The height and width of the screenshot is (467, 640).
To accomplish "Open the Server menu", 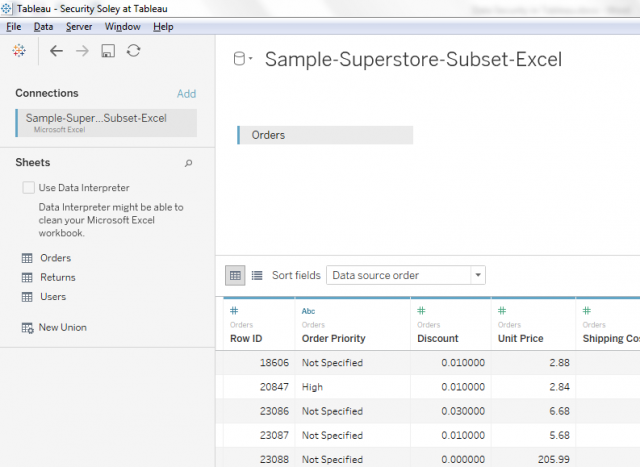I will [79, 27].
